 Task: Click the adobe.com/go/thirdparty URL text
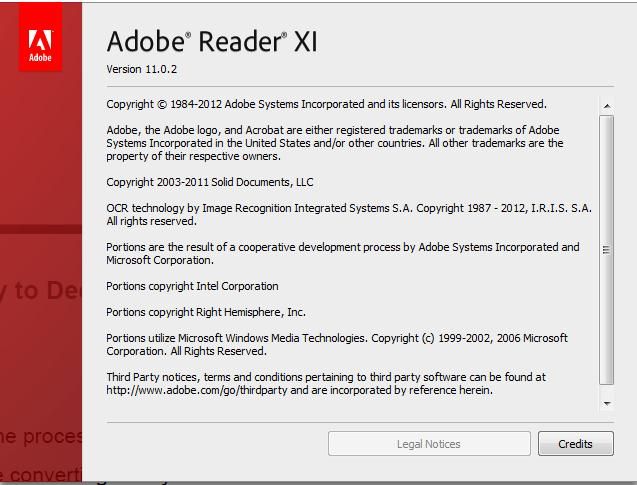[x=197, y=390]
